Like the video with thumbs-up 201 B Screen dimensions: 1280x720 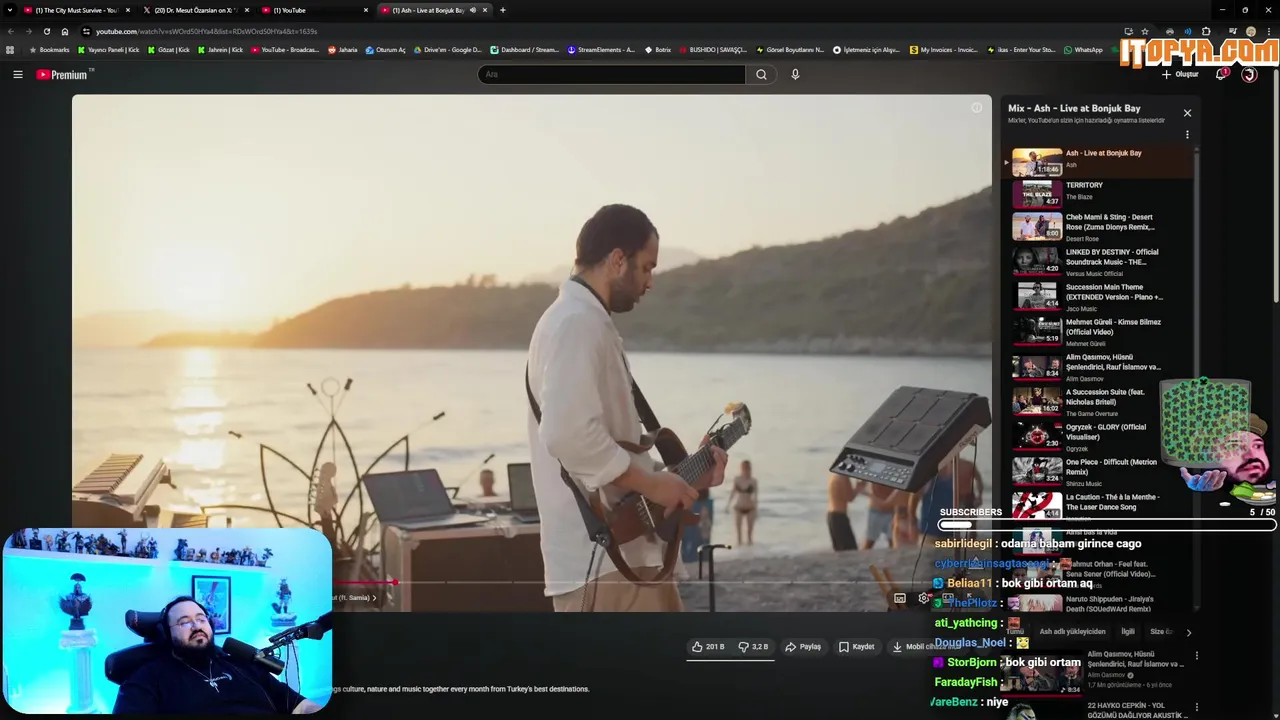point(707,647)
